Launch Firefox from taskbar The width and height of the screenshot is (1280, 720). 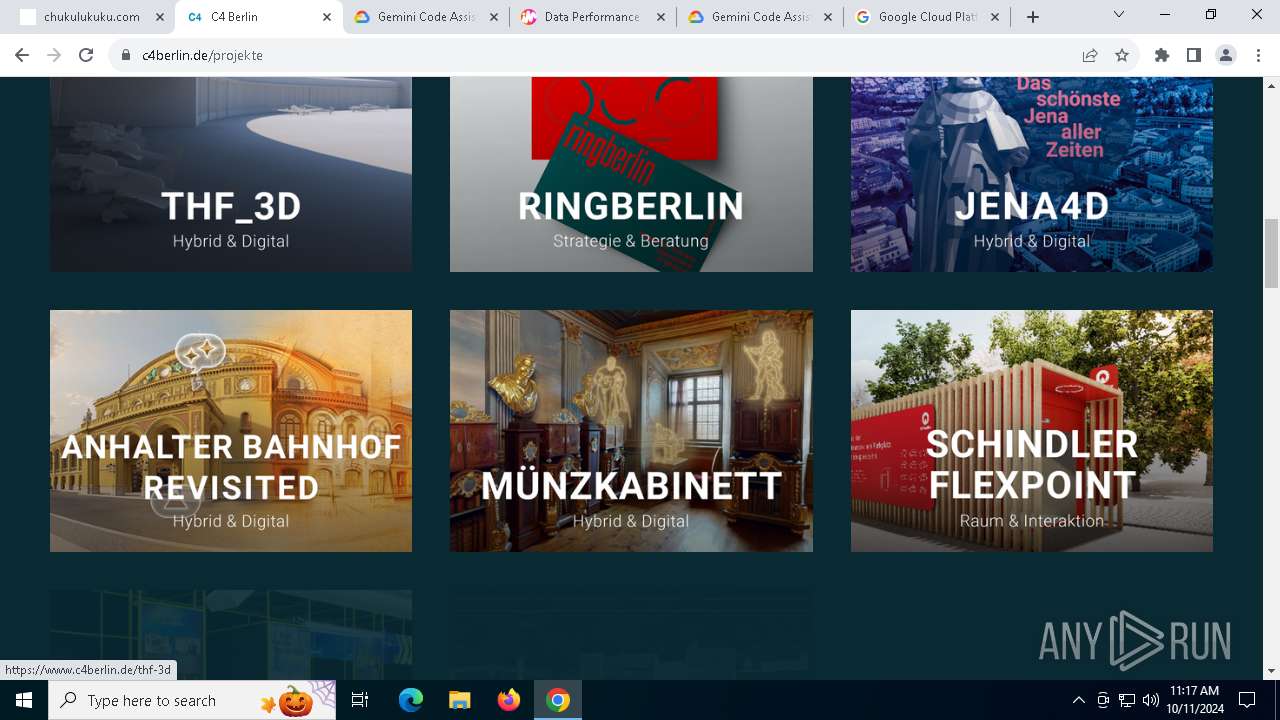click(509, 700)
